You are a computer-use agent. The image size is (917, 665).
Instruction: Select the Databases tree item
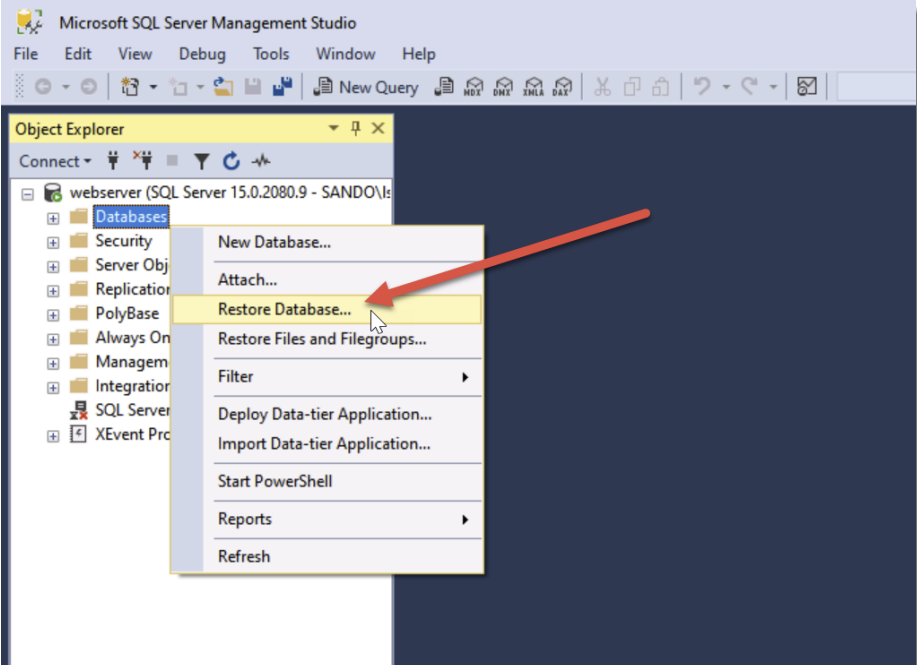click(x=131, y=216)
